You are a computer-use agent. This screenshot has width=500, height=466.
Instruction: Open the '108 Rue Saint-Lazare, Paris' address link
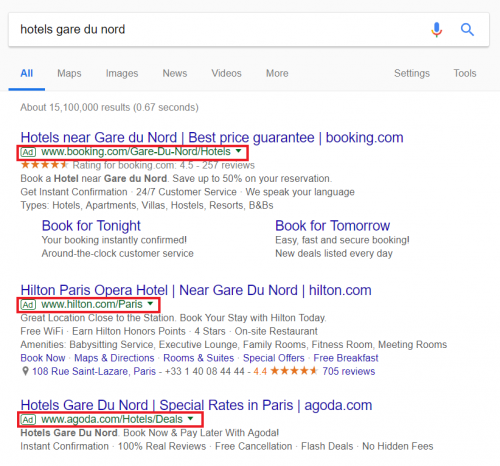coord(94,371)
